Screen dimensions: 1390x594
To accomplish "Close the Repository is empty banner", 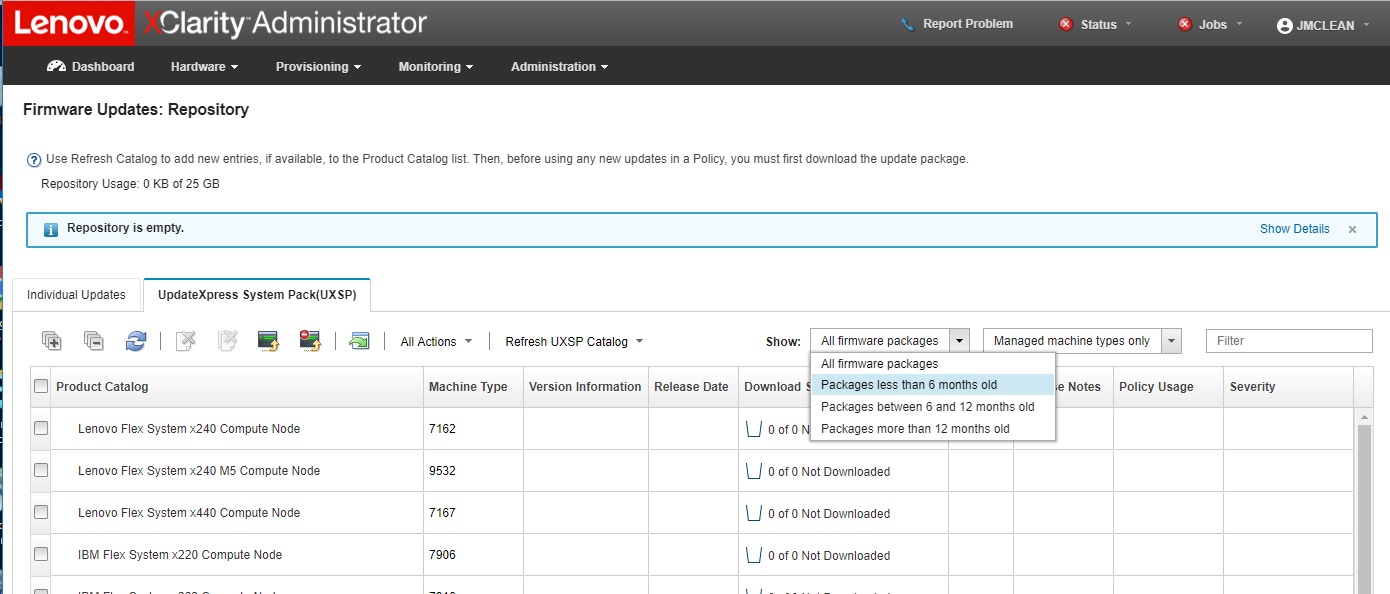I will (1352, 229).
